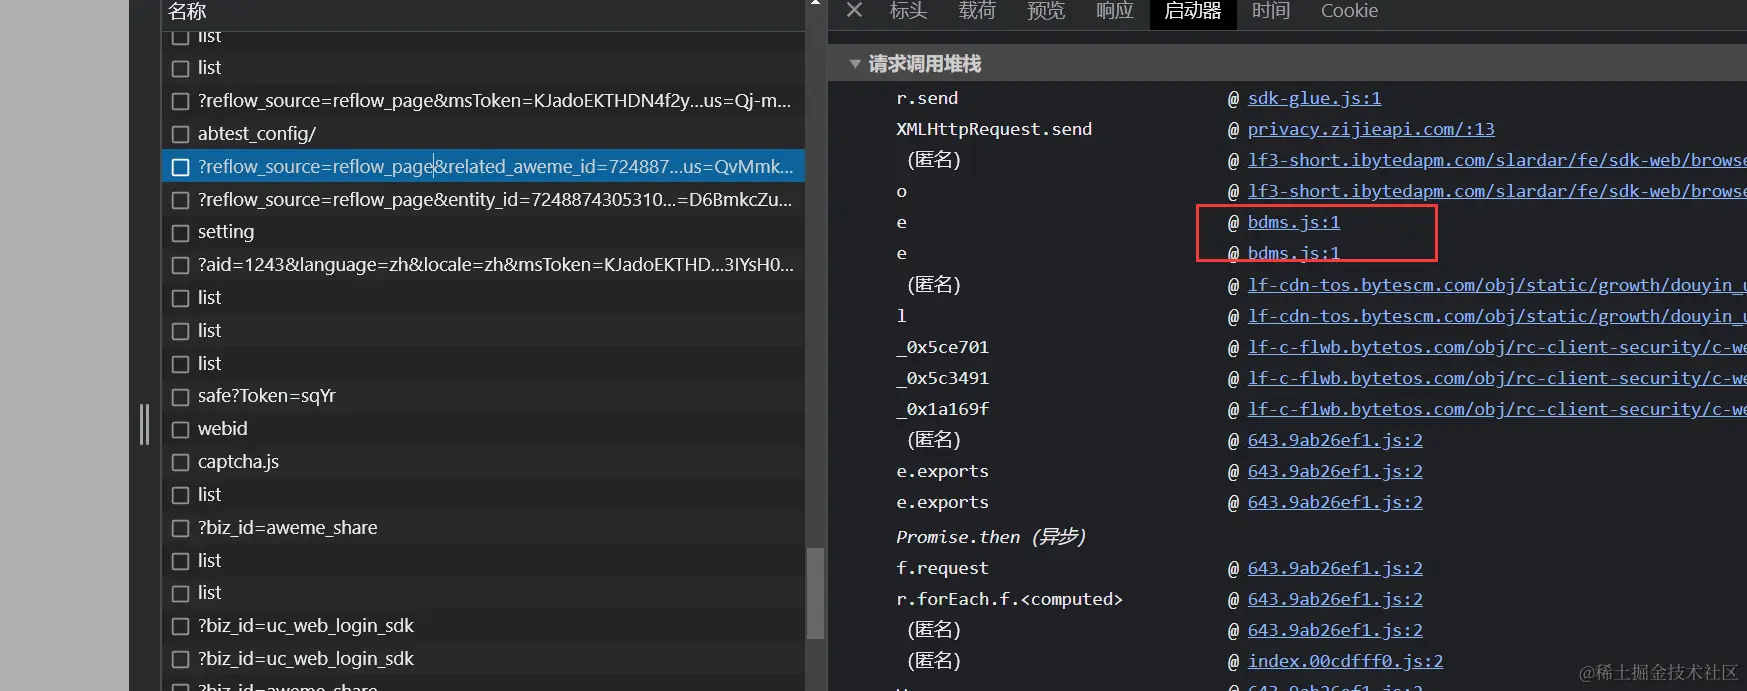Viewport: 1747px width, 691px height.
Task: Open the 643.9ab26ef1.js:2 link for f.request
Action: click(1335, 568)
